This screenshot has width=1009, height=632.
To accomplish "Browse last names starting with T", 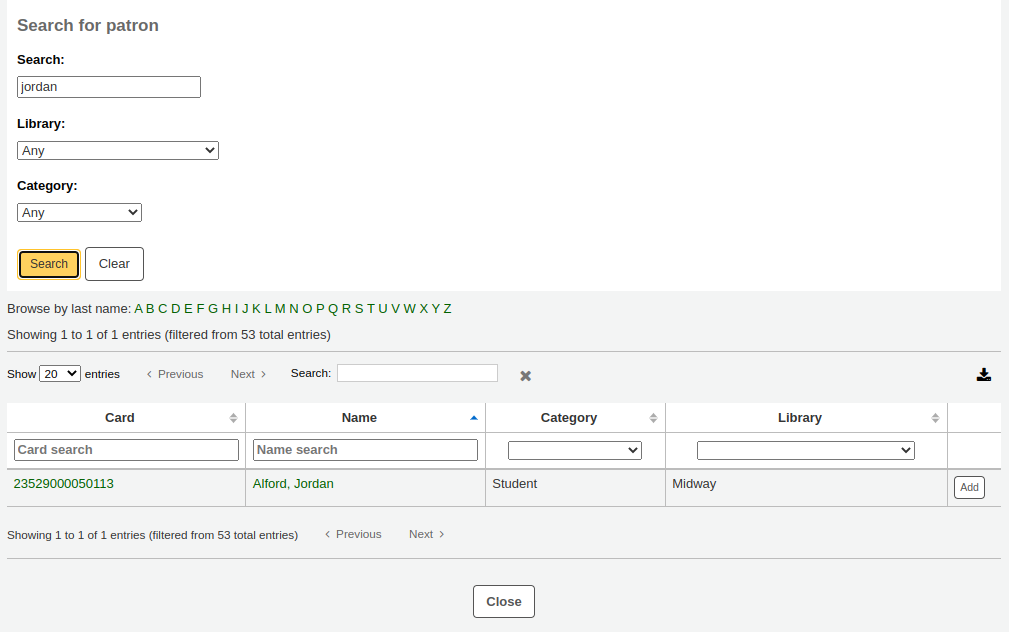I will point(371,309).
